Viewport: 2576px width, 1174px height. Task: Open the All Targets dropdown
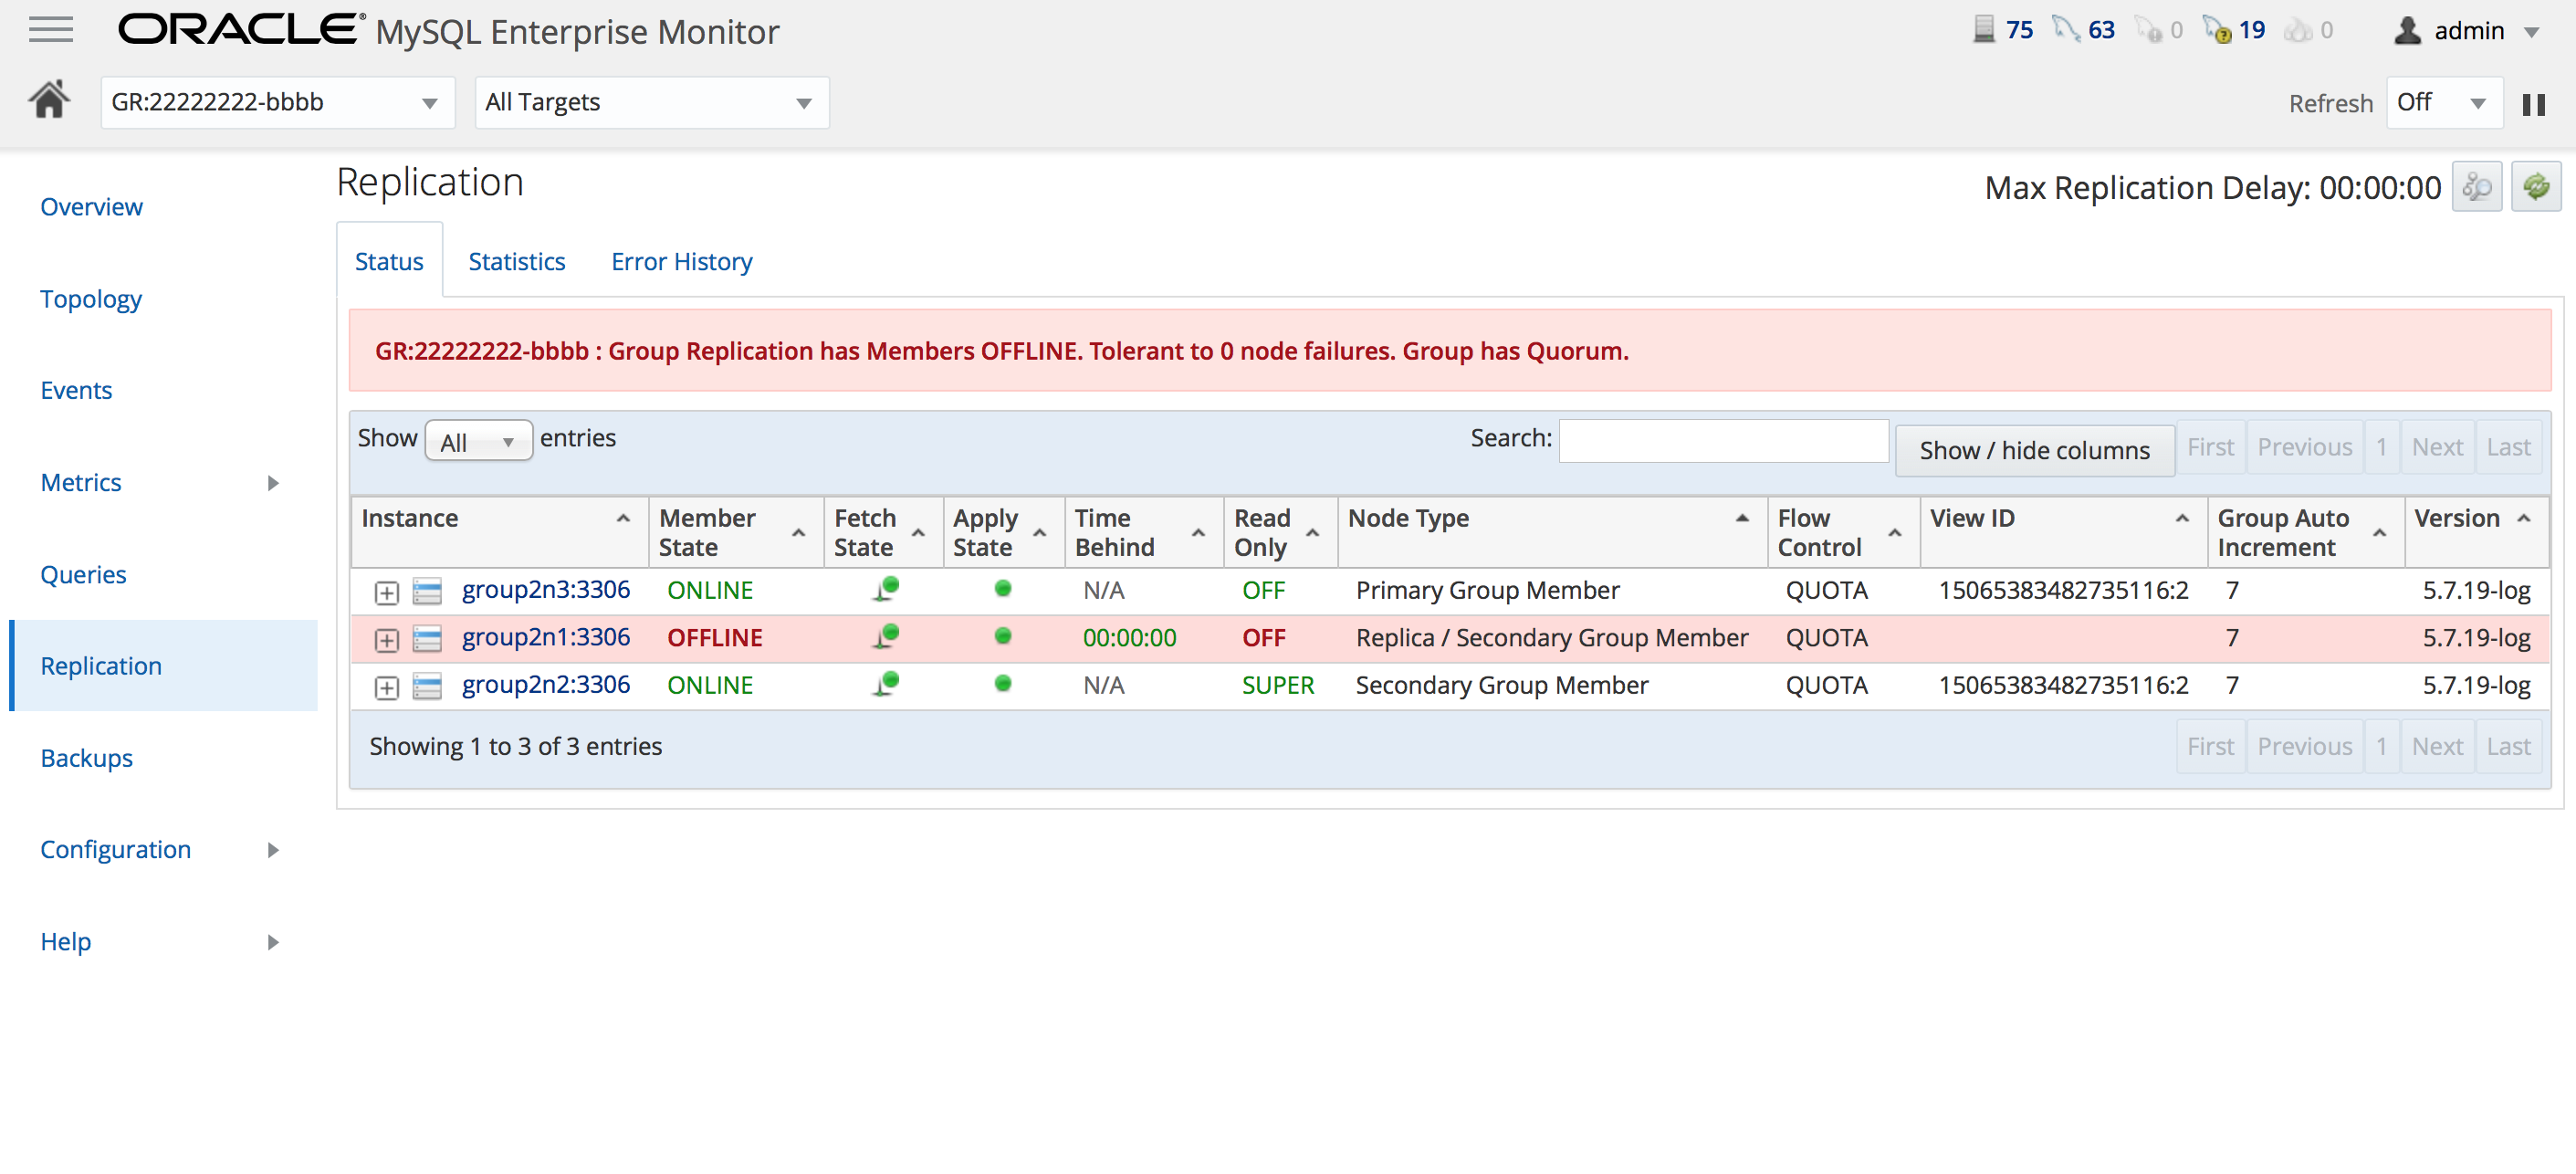tap(651, 102)
